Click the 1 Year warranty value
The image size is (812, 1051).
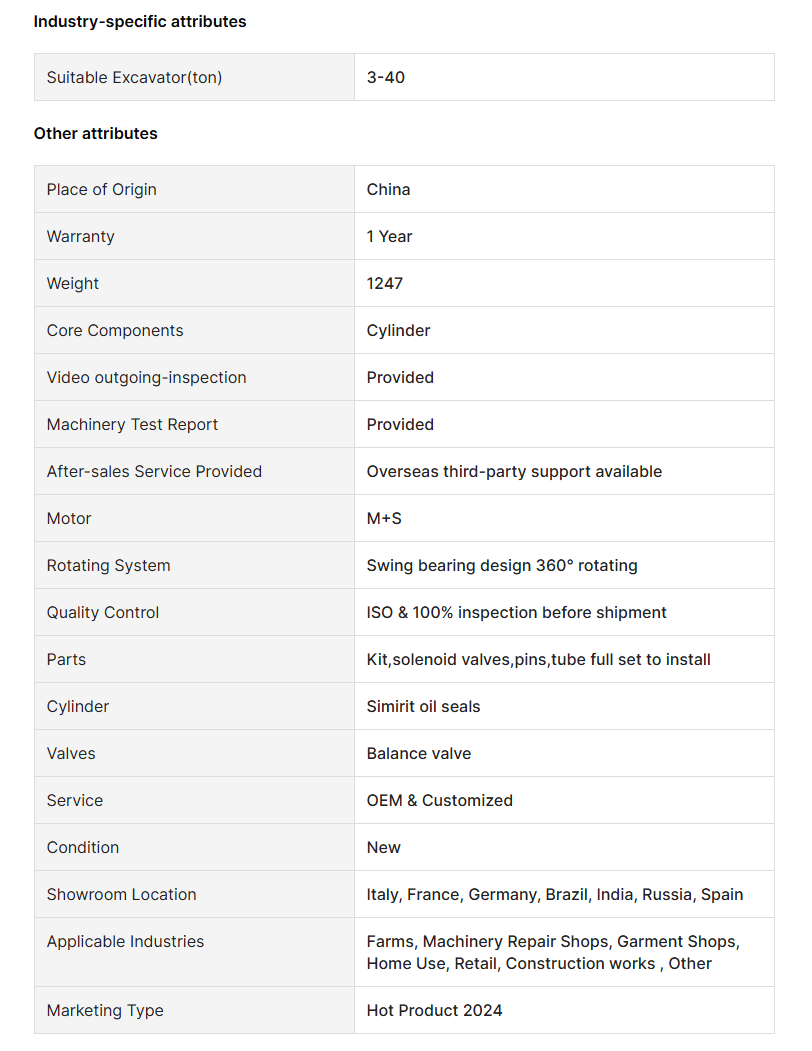tap(389, 236)
